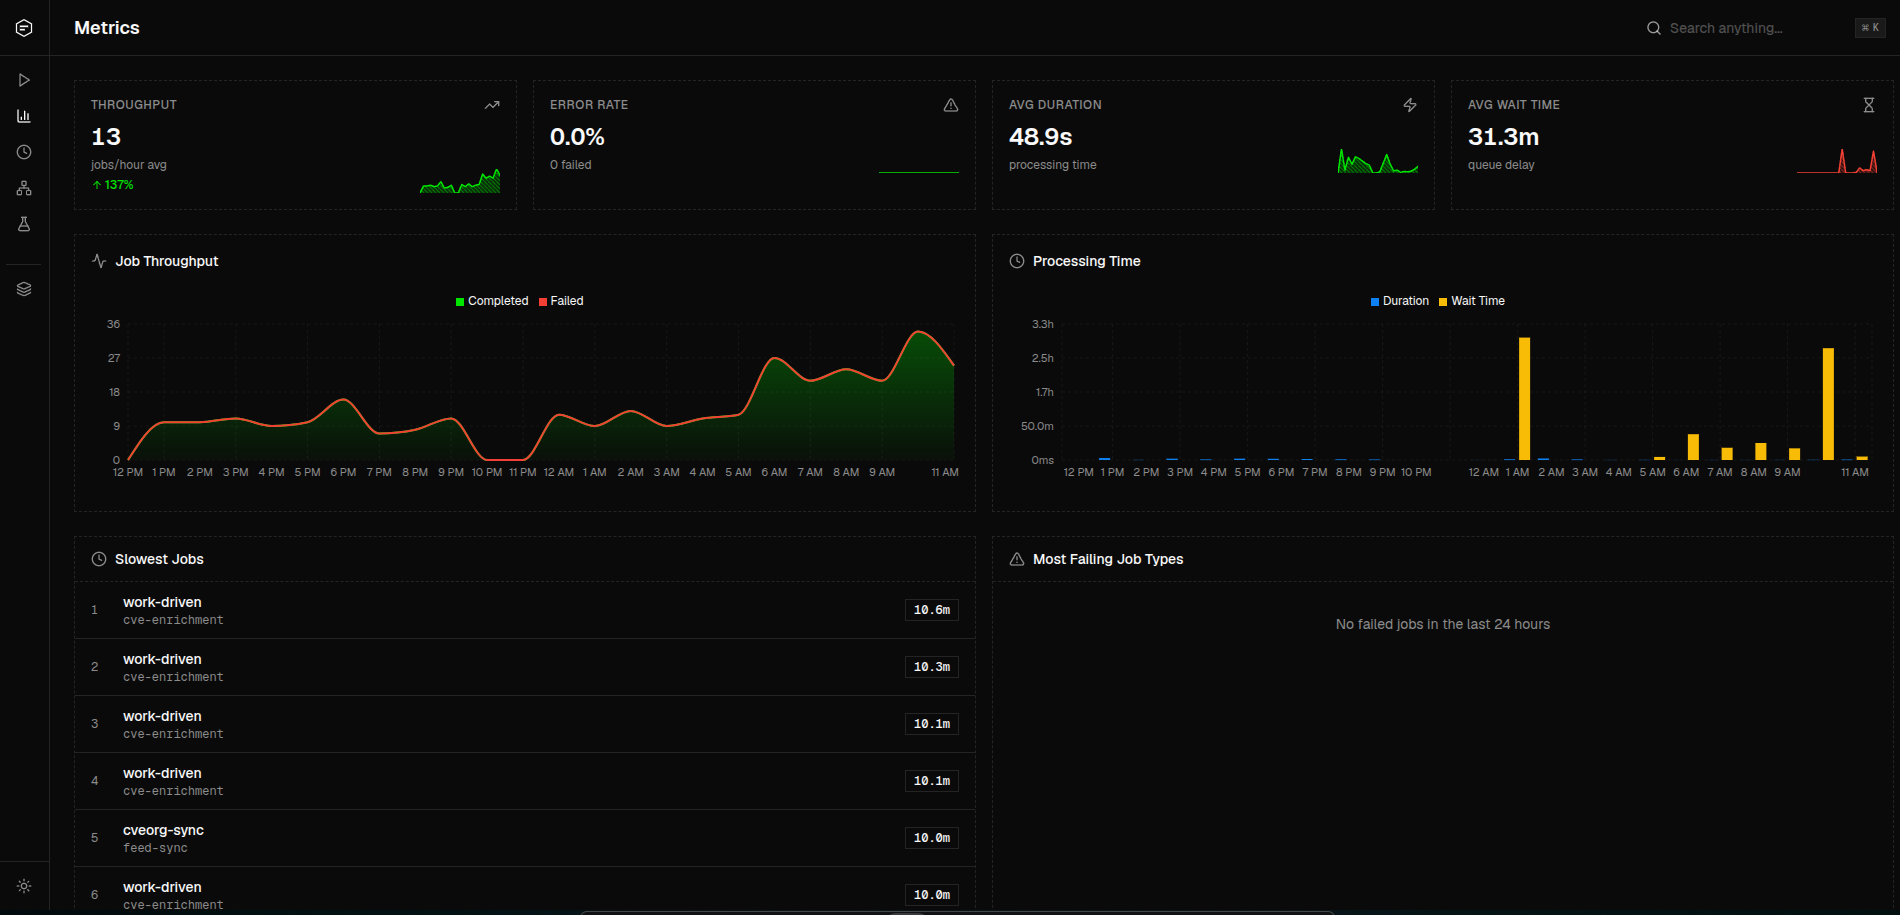This screenshot has height=915, width=1900.
Task: Toggle the Duration series legend
Action: pos(1400,301)
